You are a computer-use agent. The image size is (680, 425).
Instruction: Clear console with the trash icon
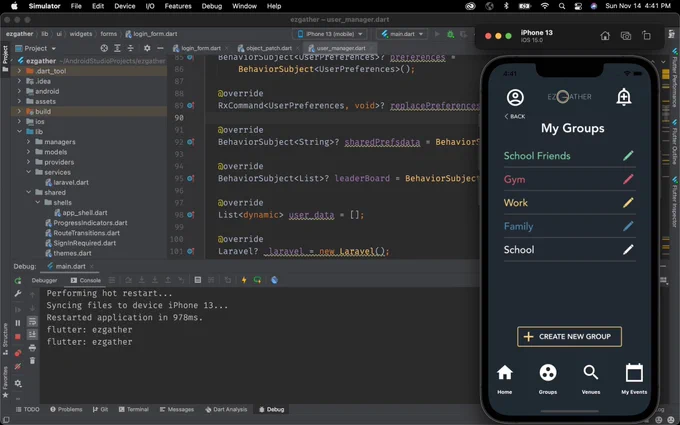point(33,360)
